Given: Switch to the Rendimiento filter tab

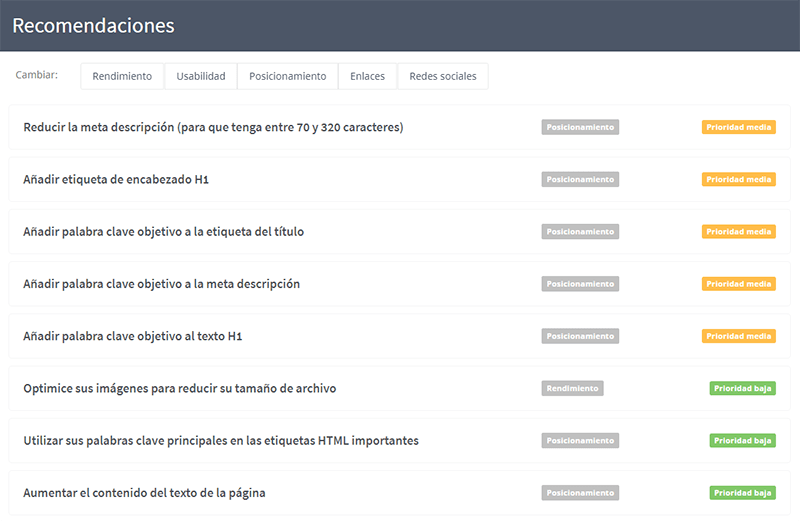Looking at the screenshot, I should (122, 76).
